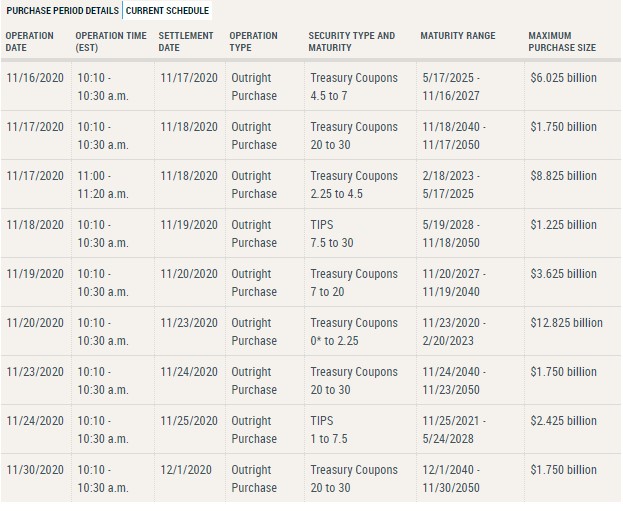The image size is (623, 511).
Task: Click the Maturity Range column header
Action: (457, 36)
